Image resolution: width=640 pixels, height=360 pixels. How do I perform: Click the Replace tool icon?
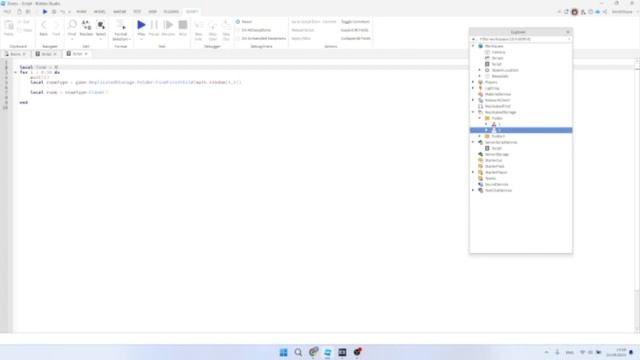coord(86,25)
